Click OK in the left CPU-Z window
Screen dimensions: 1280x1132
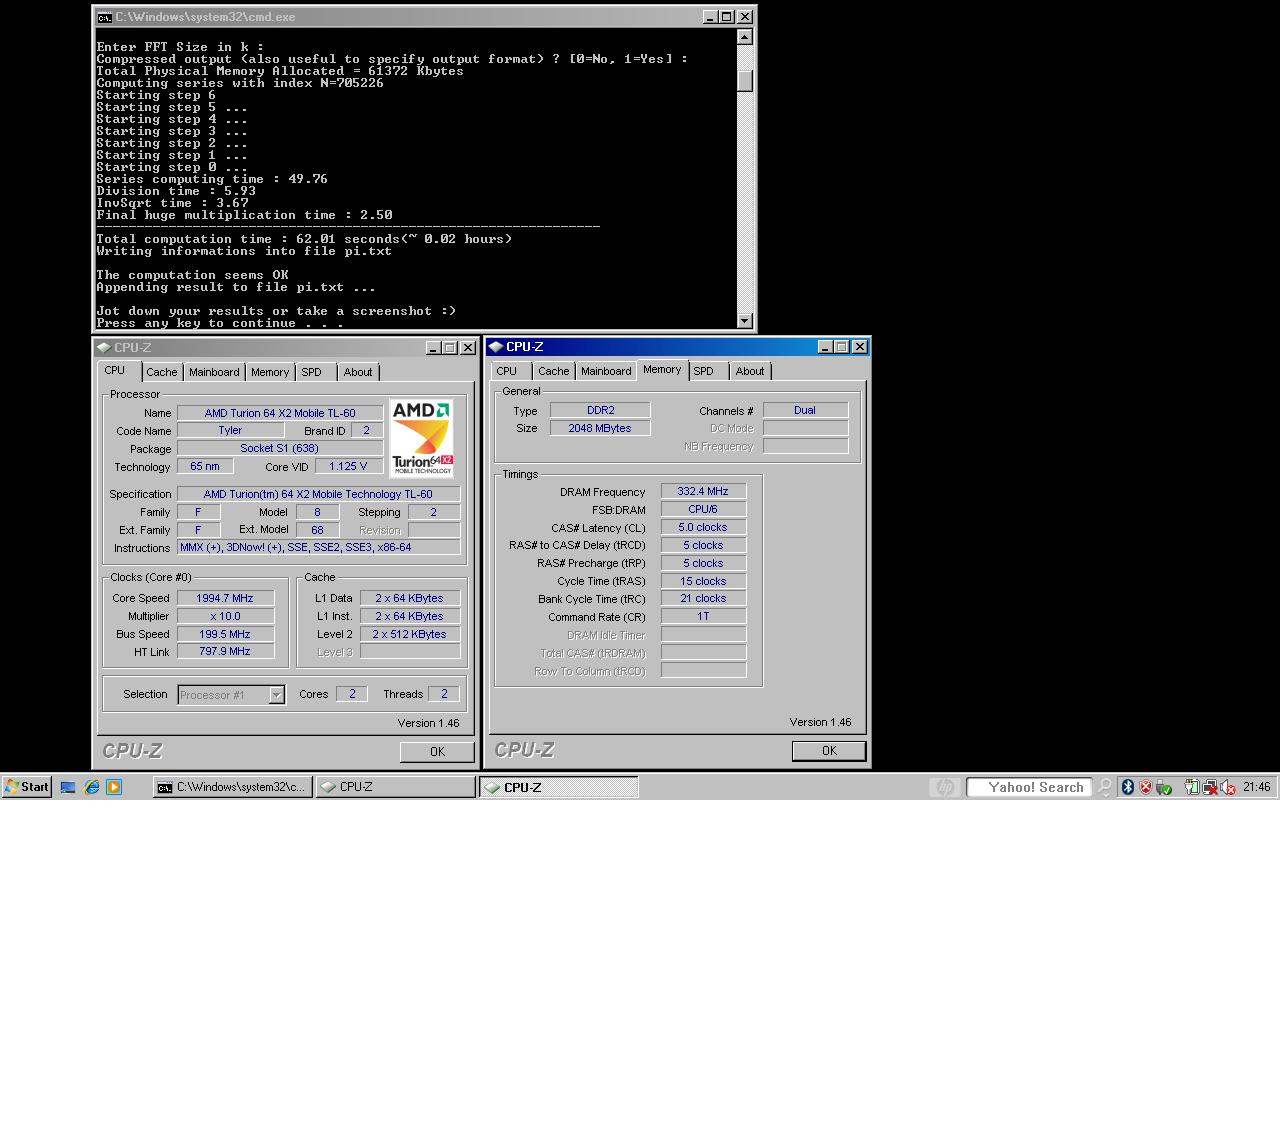[x=437, y=752]
